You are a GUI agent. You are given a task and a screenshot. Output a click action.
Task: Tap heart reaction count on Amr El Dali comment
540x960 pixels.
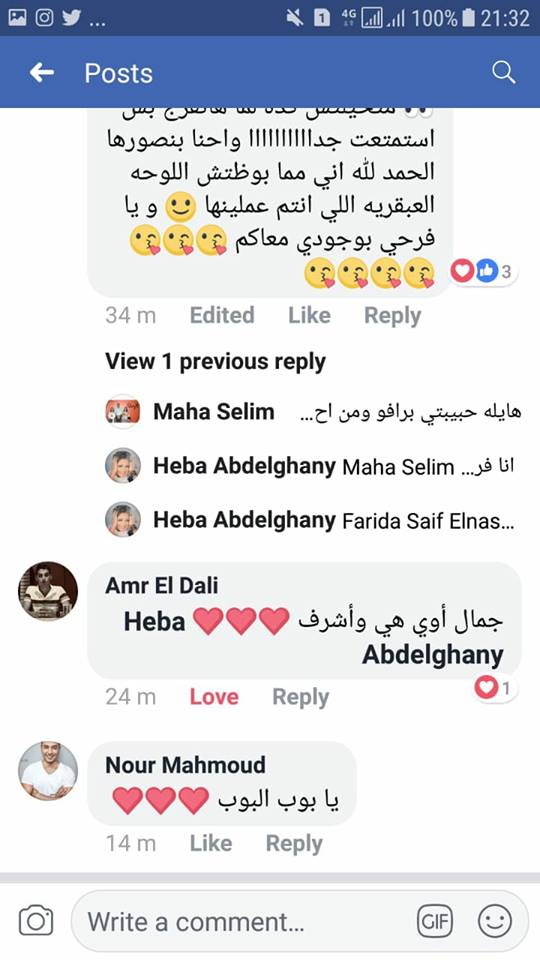tap(493, 688)
